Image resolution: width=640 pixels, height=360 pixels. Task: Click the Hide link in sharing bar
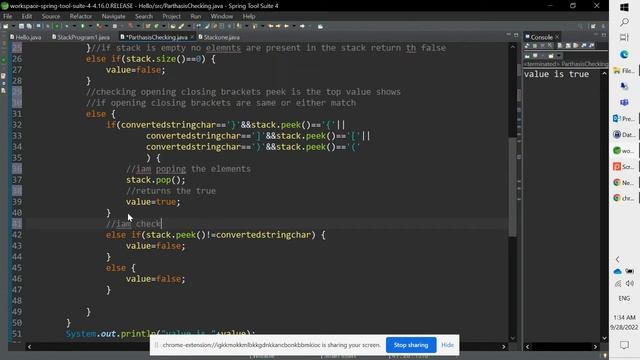pyautogui.click(x=447, y=345)
